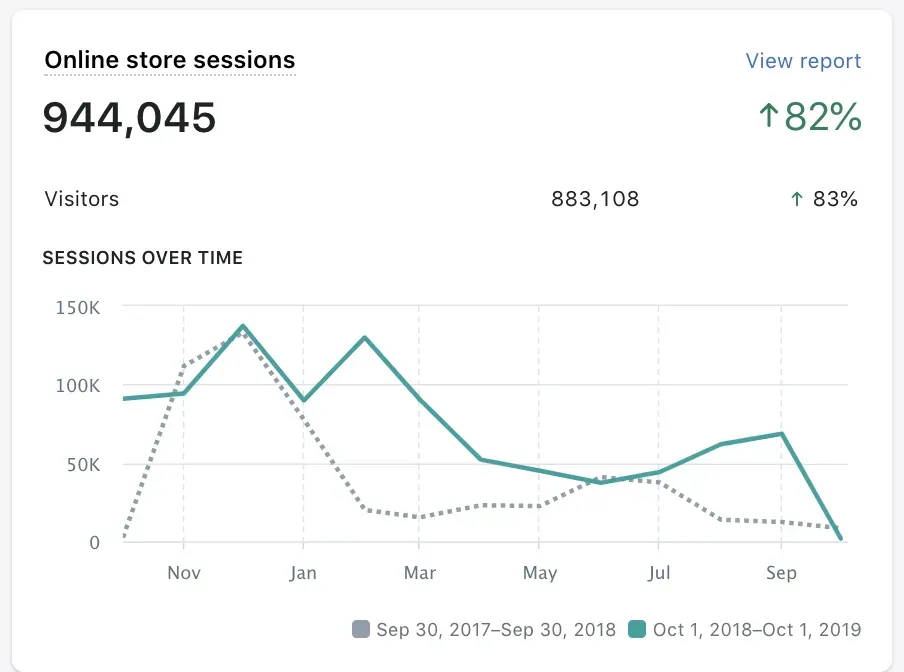Click the small up arrow beside 83%
Image resolution: width=904 pixels, height=672 pixels.
797,199
